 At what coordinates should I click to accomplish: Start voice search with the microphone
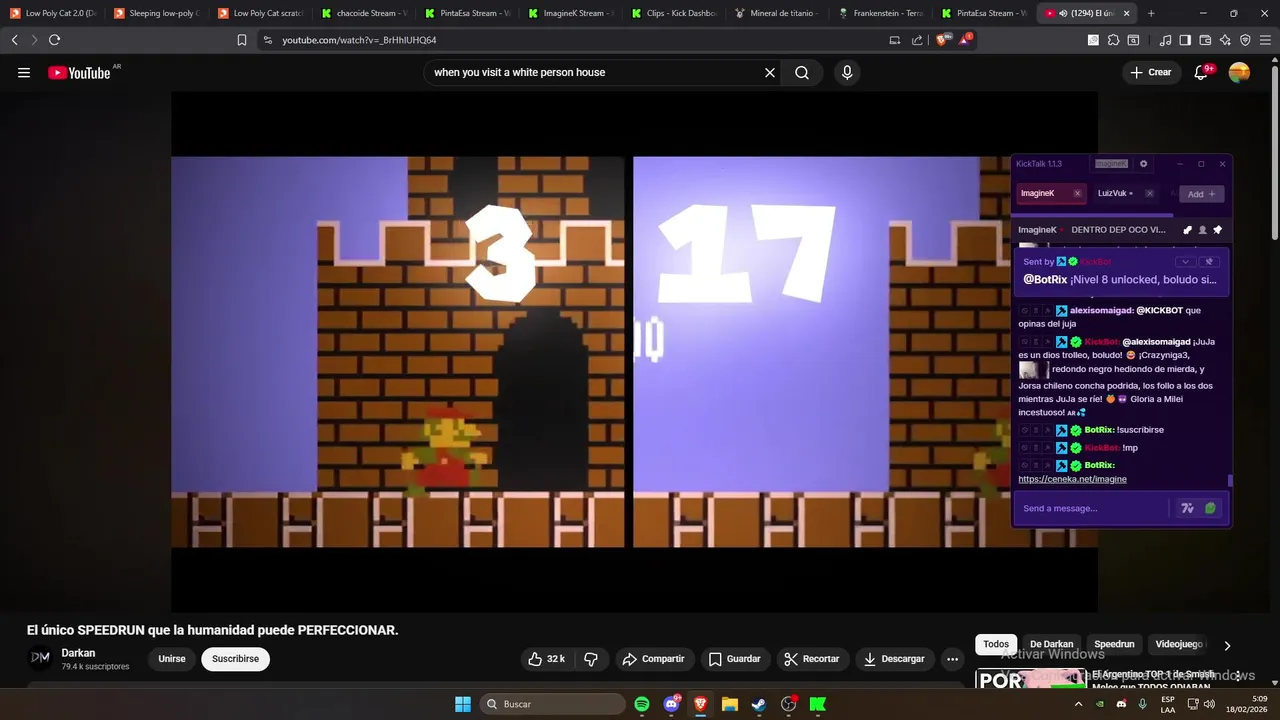point(847,72)
